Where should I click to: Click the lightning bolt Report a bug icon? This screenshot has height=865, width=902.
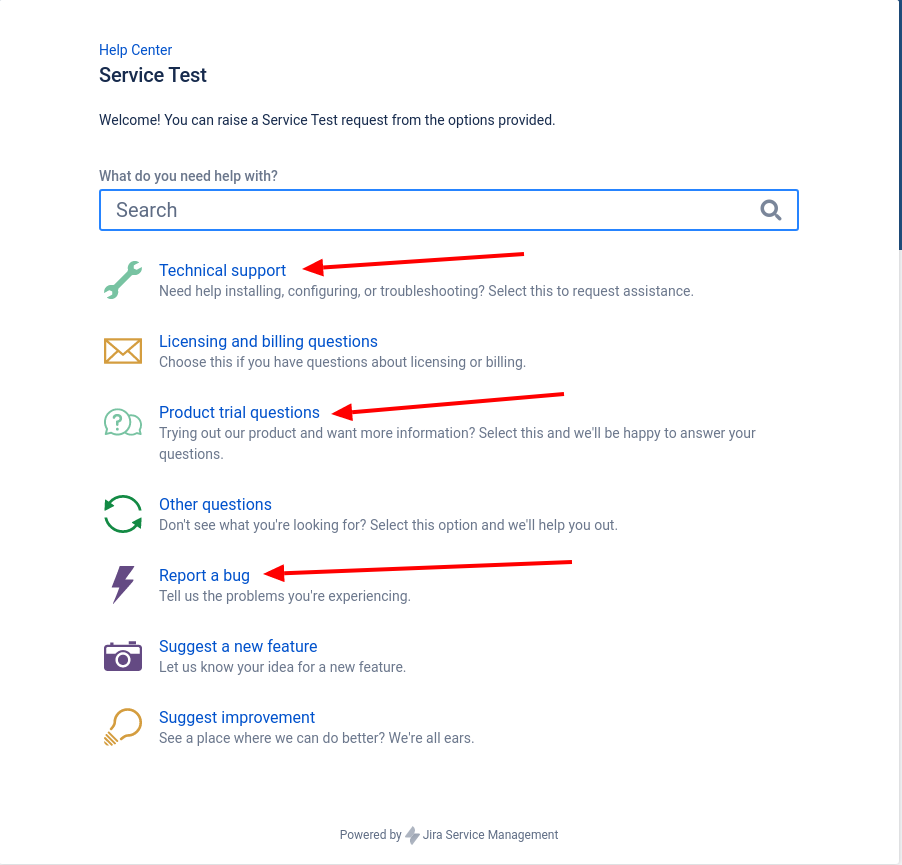click(123, 585)
